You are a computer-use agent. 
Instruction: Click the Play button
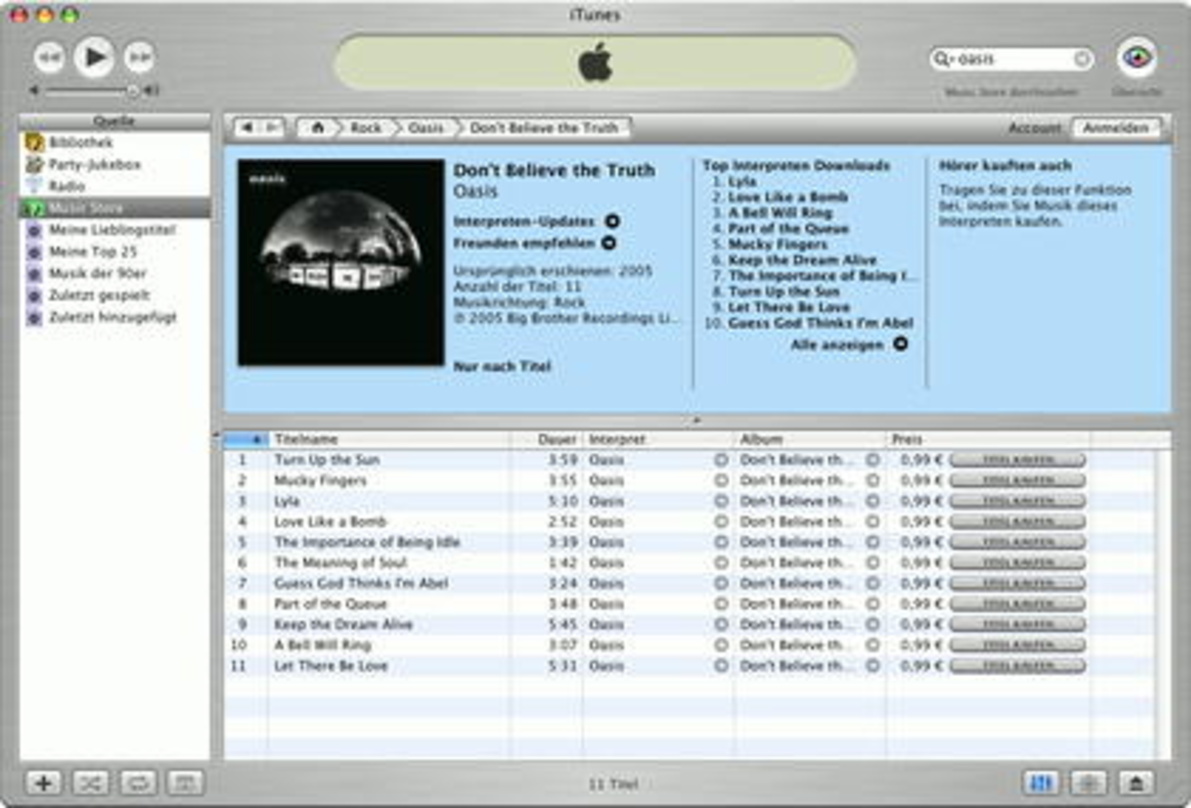94,57
